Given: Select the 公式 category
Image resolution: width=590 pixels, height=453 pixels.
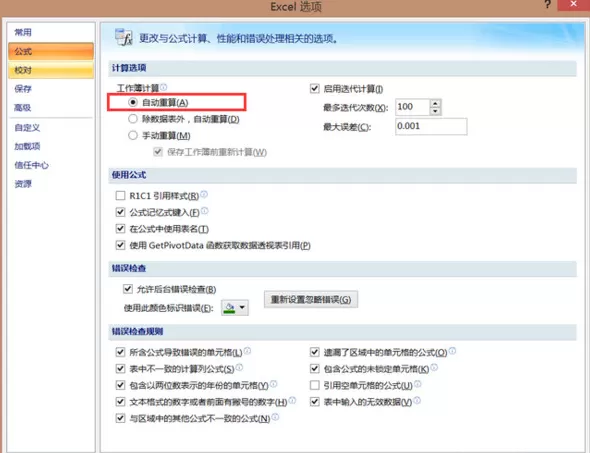Looking at the screenshot, I should click(51, 51).
